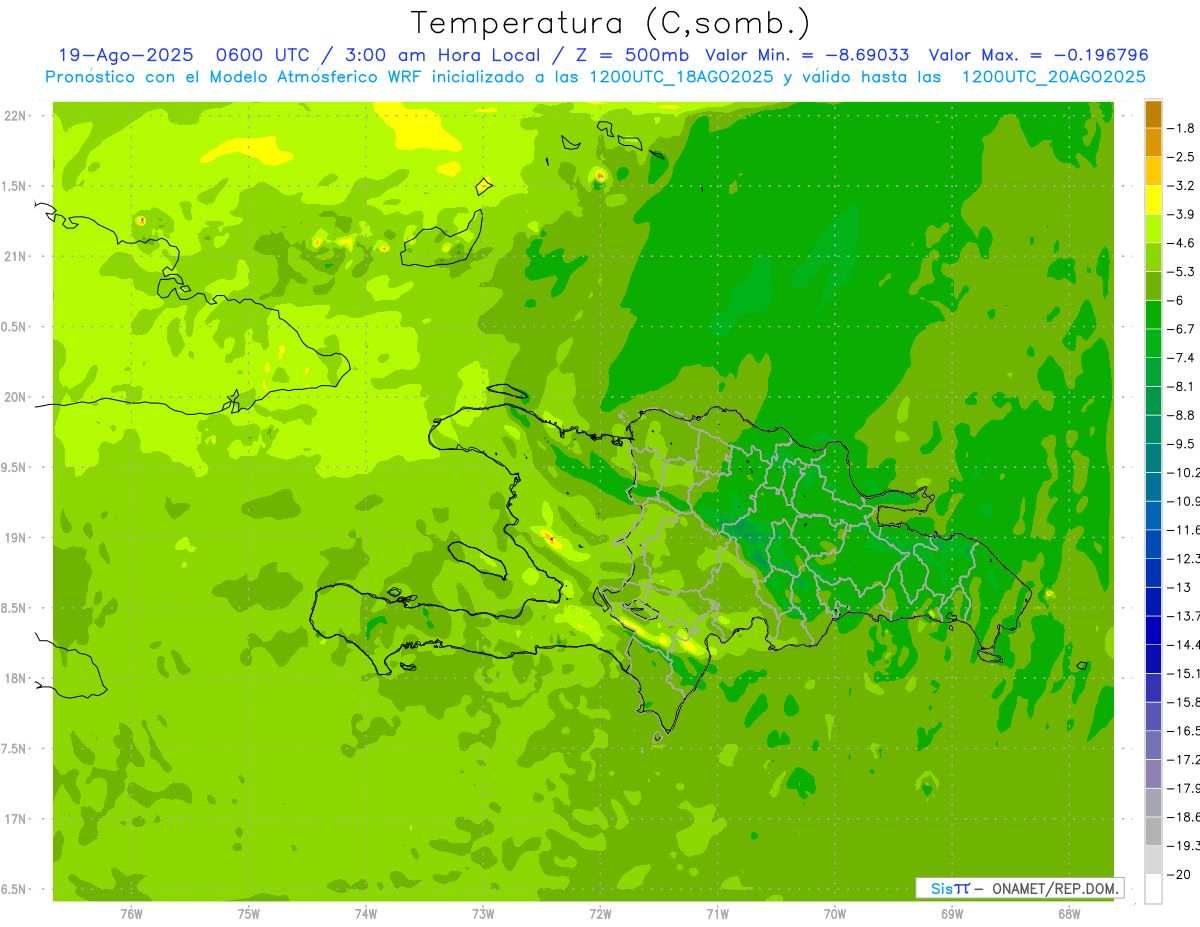Click the "-15.8" colorbar value
The width and height of the screenshot is (1200, 927).
click(x=1183, y=702)
